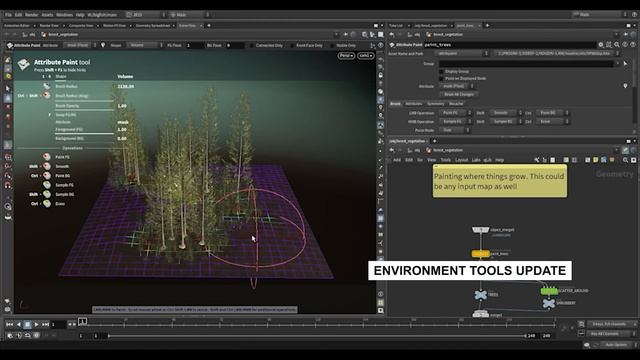Image resolution: width=640 pixels, height=360 pixels.
Task: Click the Key All Channels button
Action: tap(608, 334)
